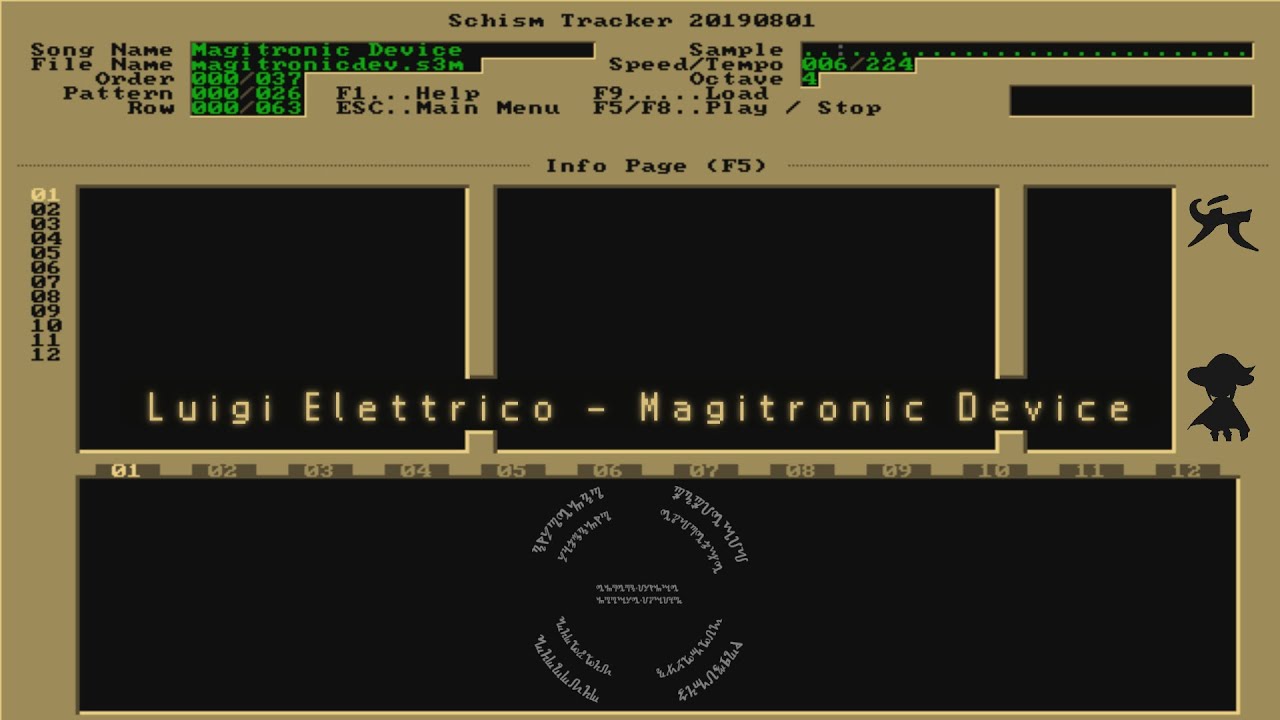Select channel 12 in the vertical channel list
1280x720 pixels.
pos(46,354)
